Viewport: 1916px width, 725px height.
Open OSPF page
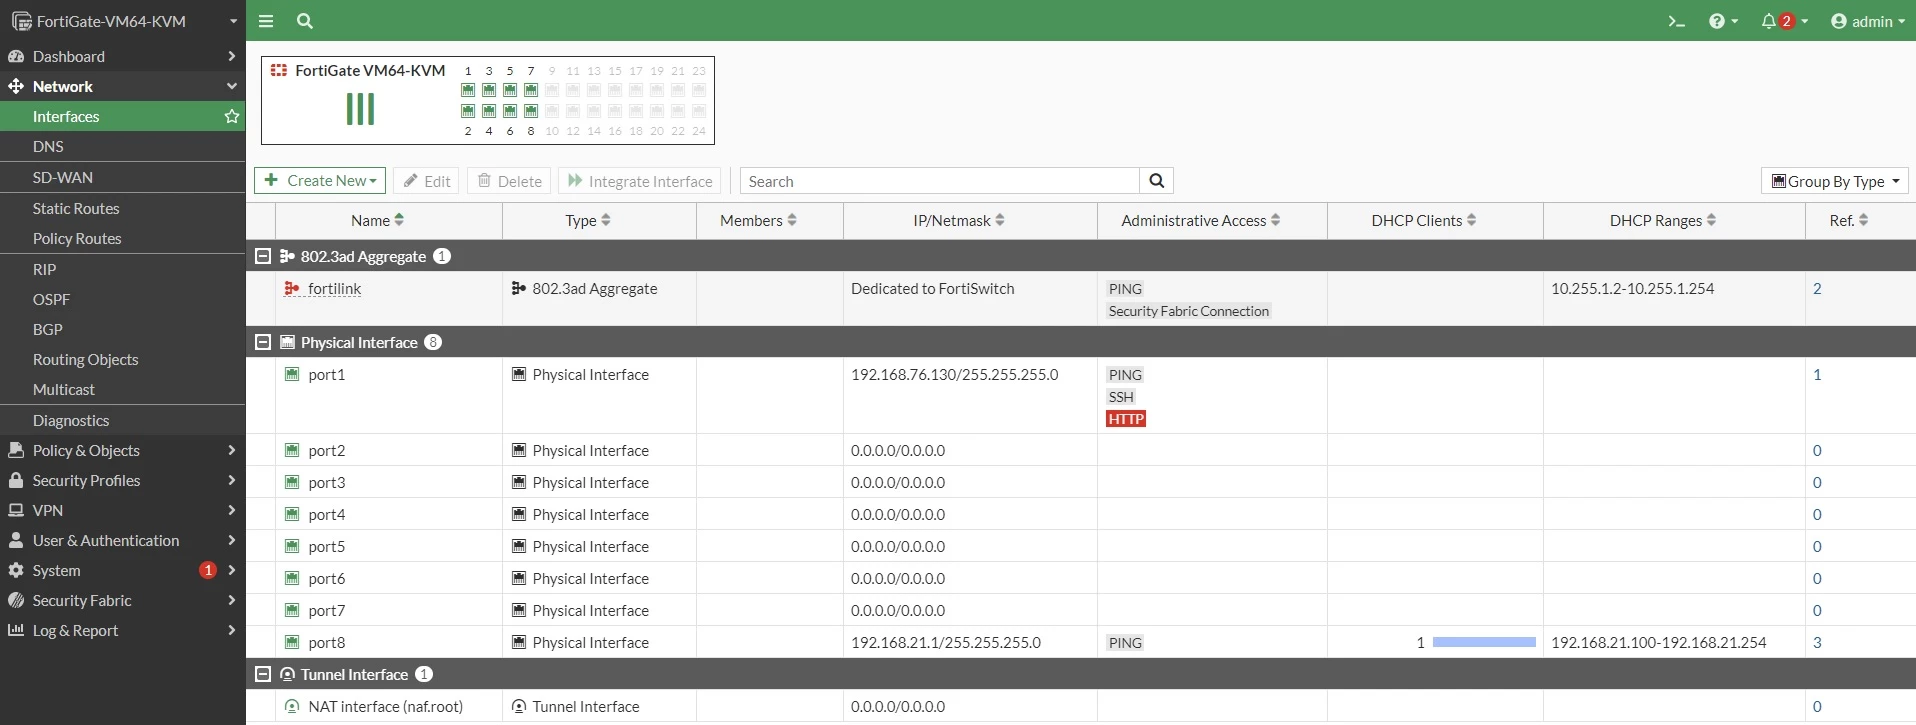tap(123, 299)
